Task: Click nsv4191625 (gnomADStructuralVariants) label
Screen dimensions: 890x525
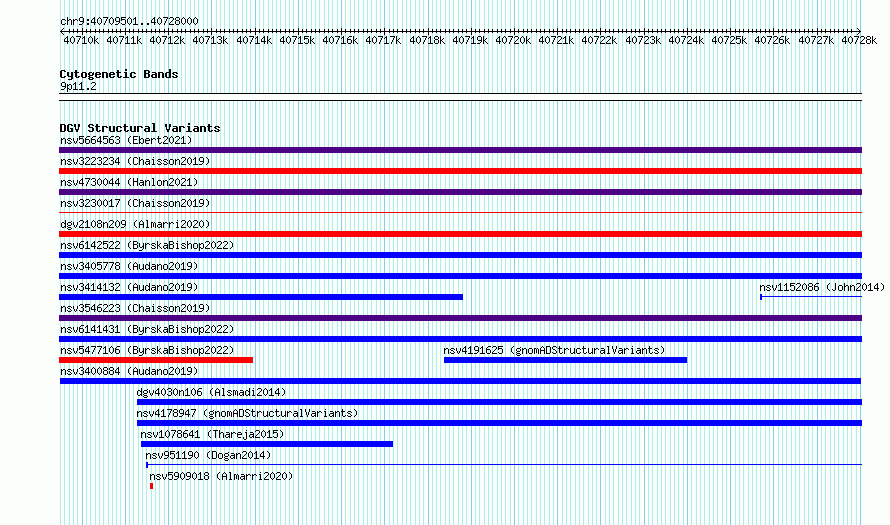Action: click(x=554, y=350)
